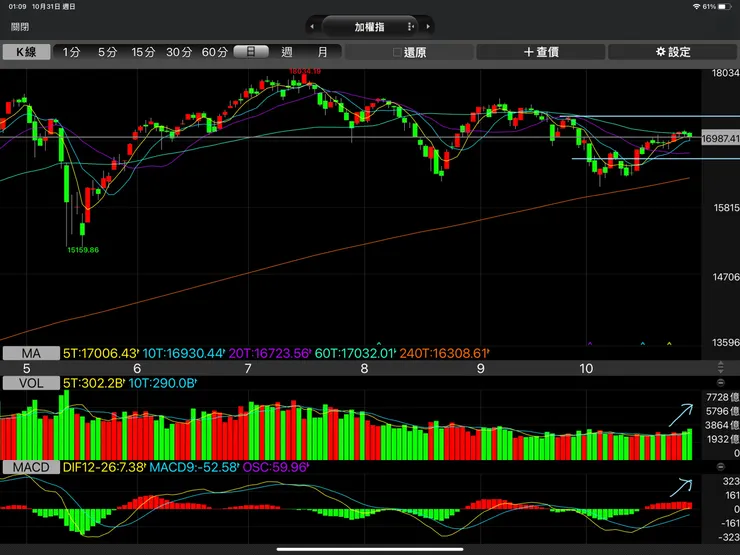Viewport: 740px width, 555px height.
Task: Open the 設定 settings gear
Action: pos(673,52)
